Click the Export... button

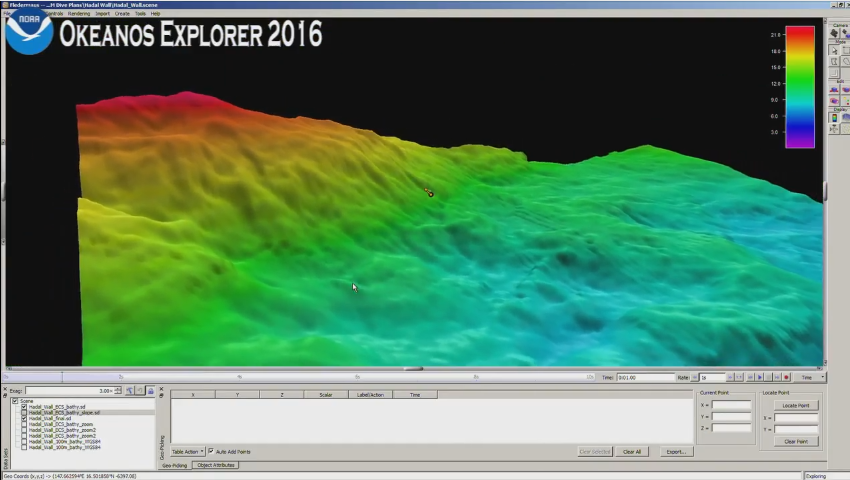[x=676, y=451]
